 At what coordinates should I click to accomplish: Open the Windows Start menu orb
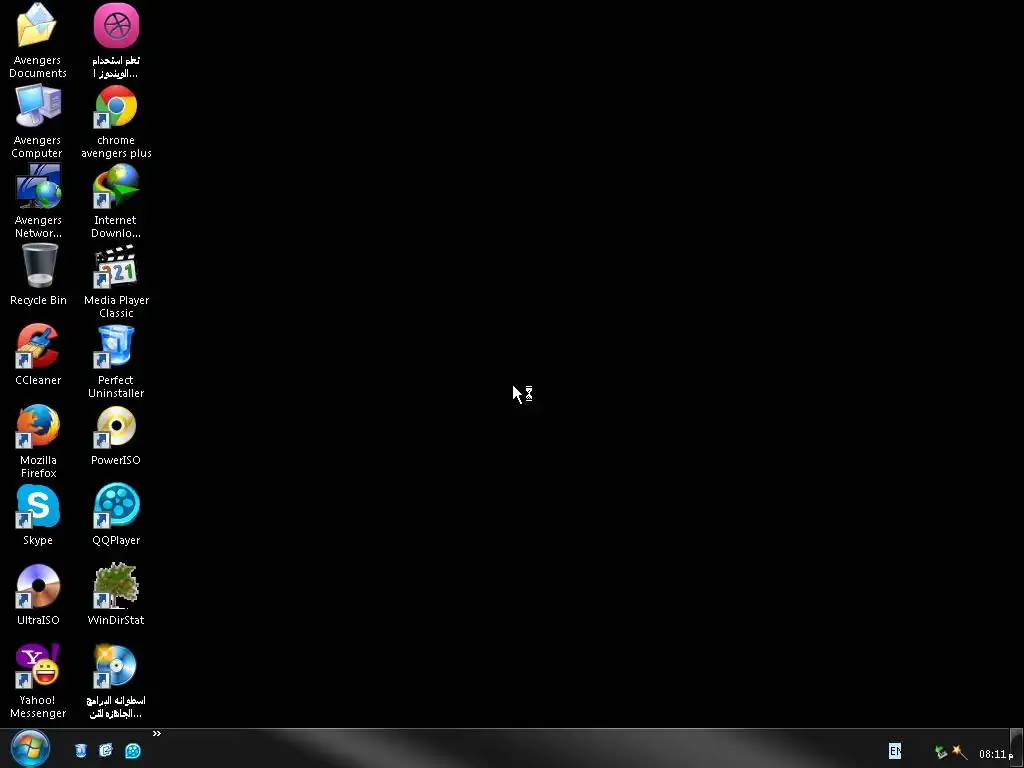point(30,749)
